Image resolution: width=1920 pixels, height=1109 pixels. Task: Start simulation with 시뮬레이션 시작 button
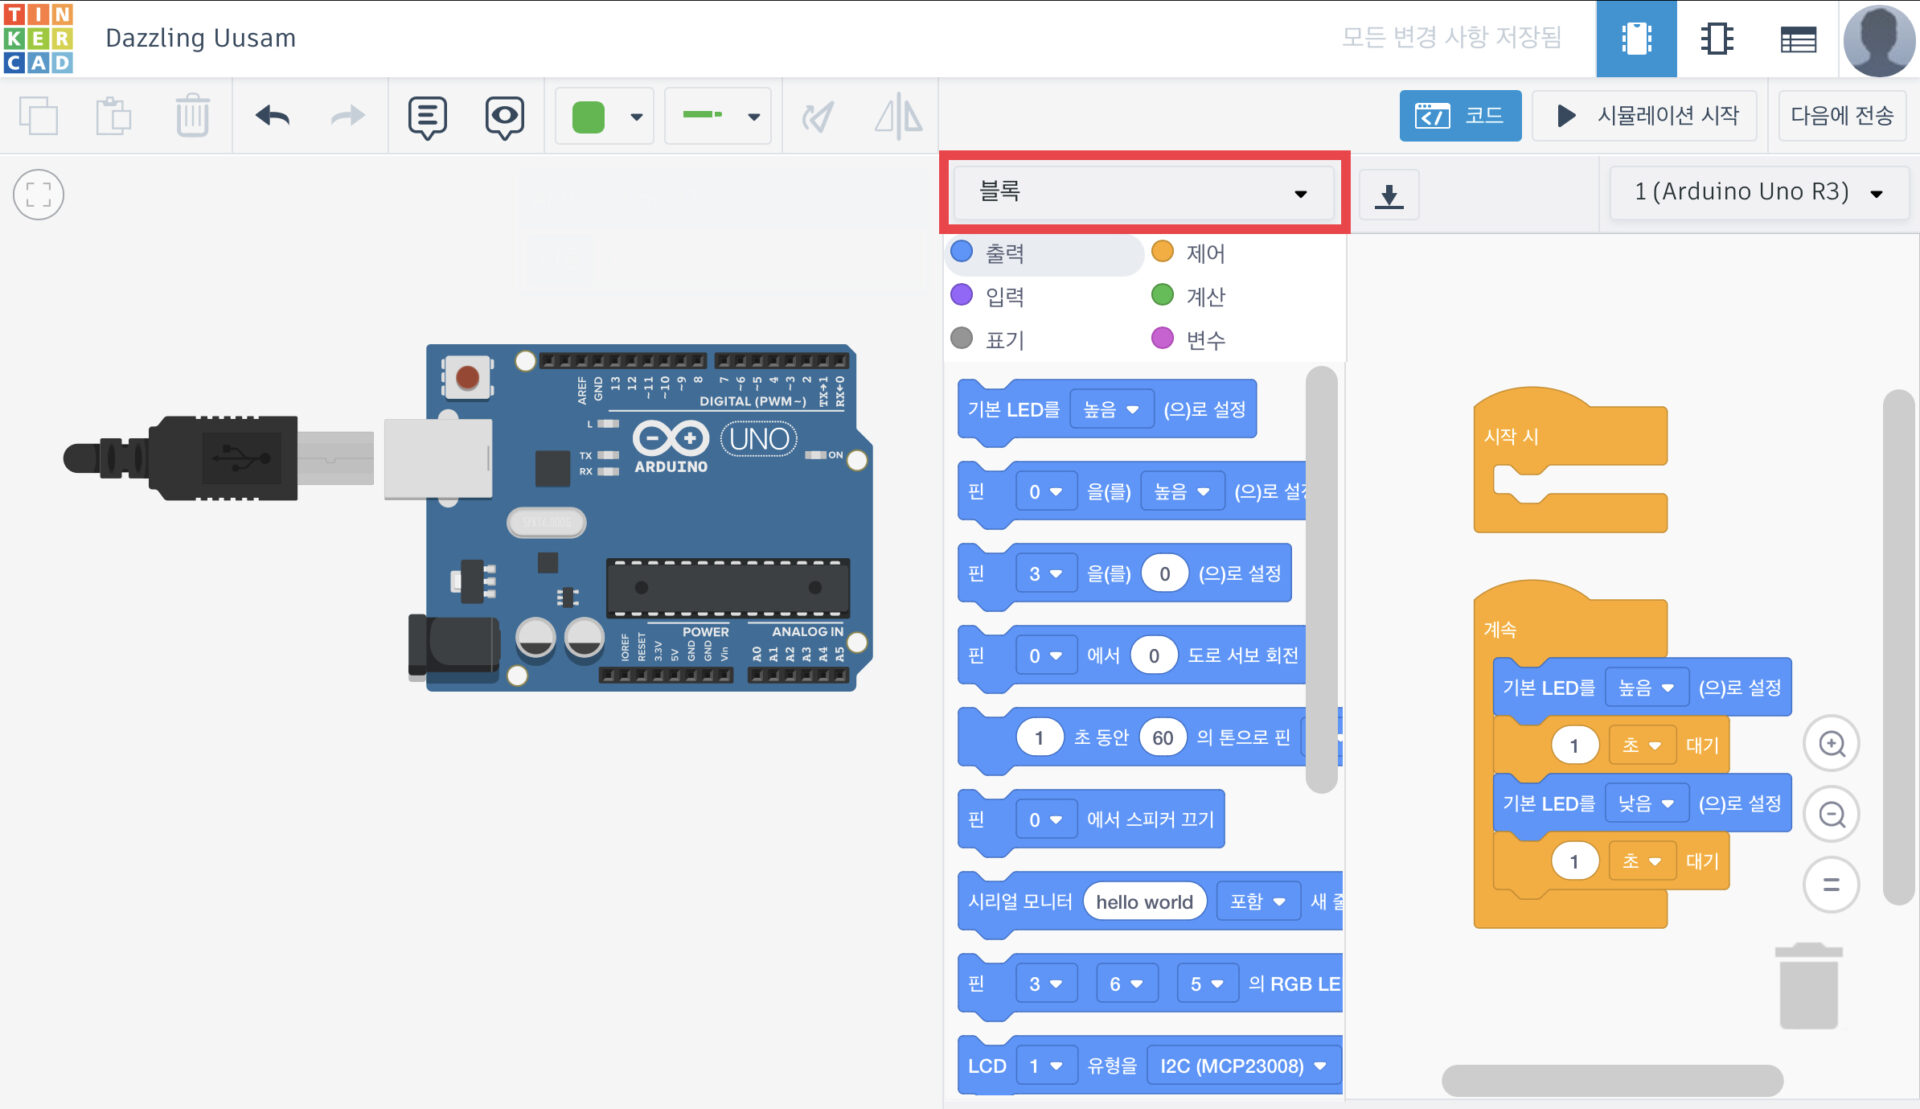point(1645,116)
